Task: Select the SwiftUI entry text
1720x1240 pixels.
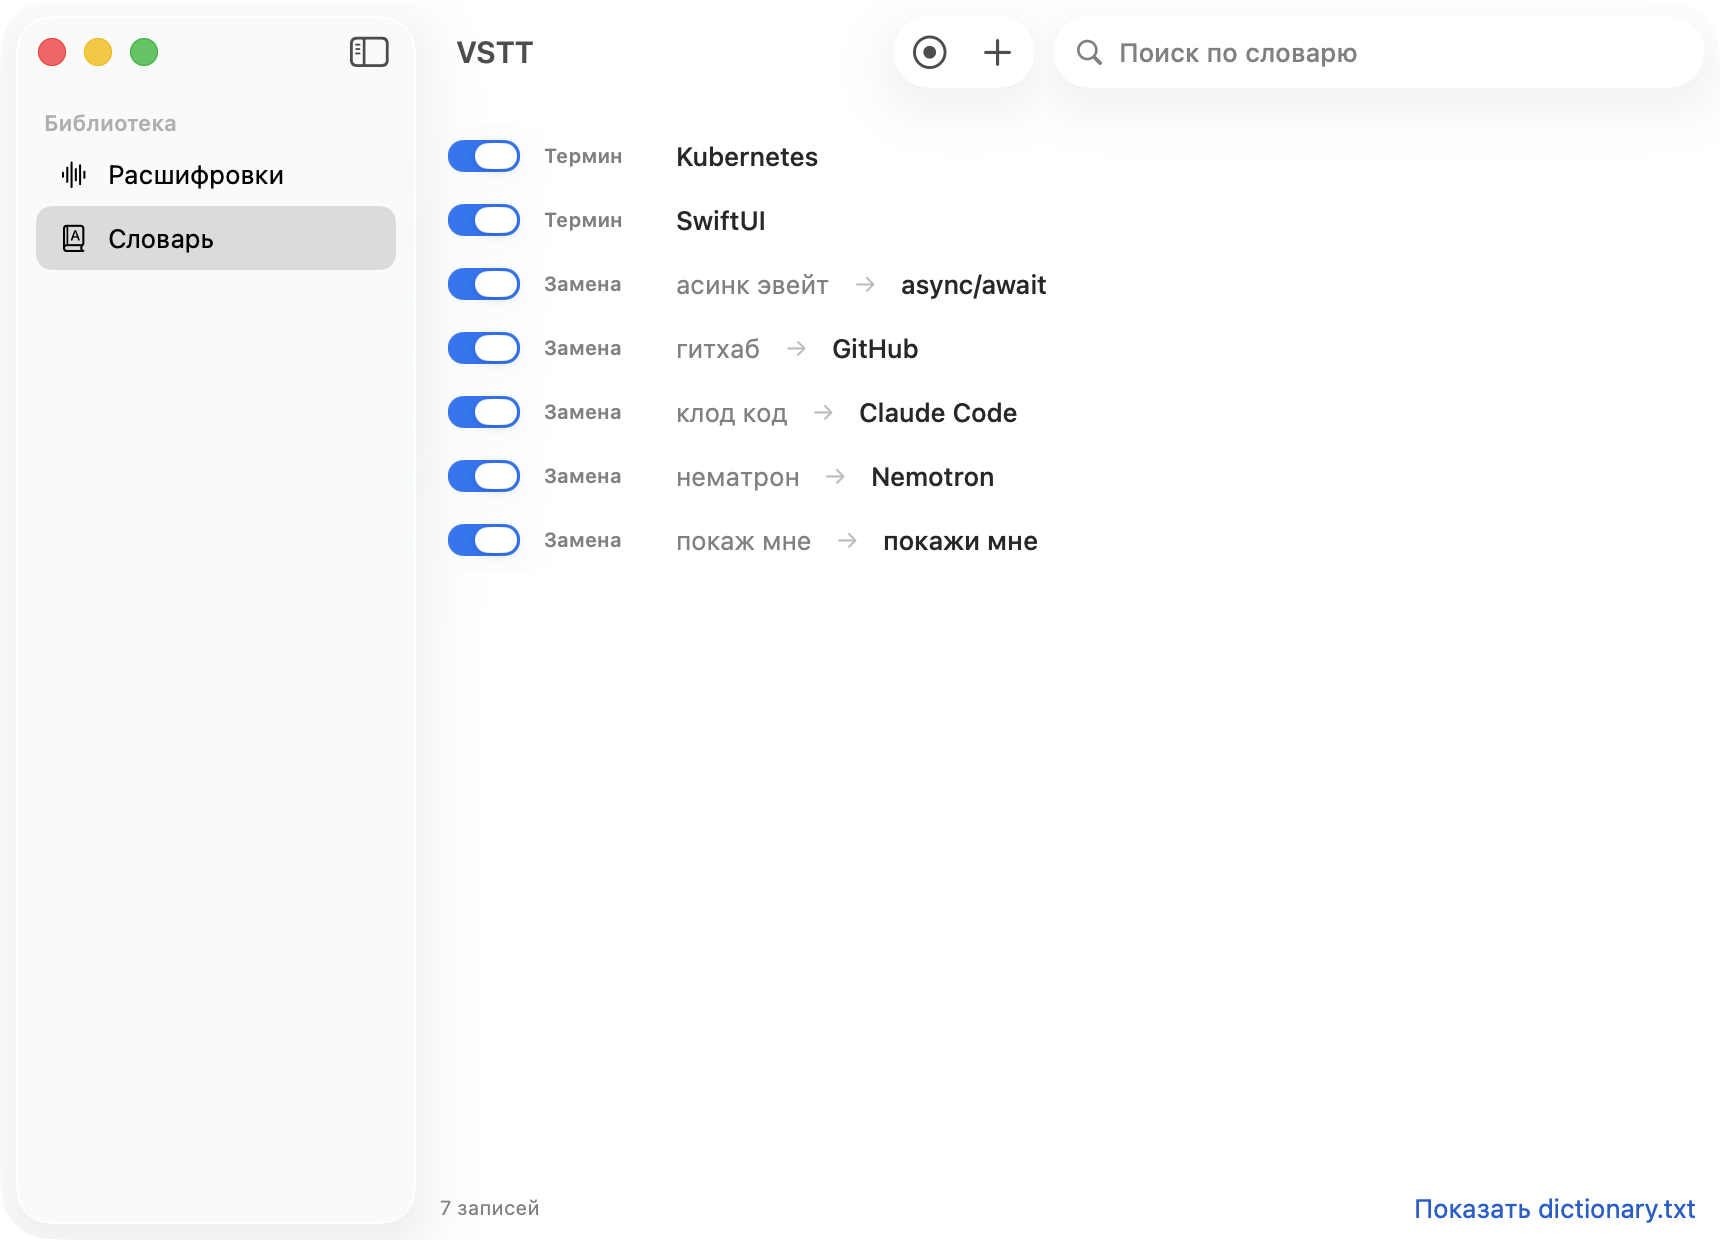Action: tap(721, 221)
